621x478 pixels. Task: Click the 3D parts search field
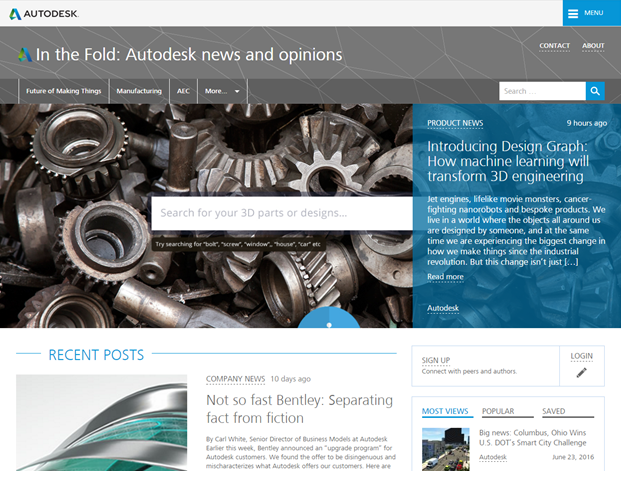282,213
